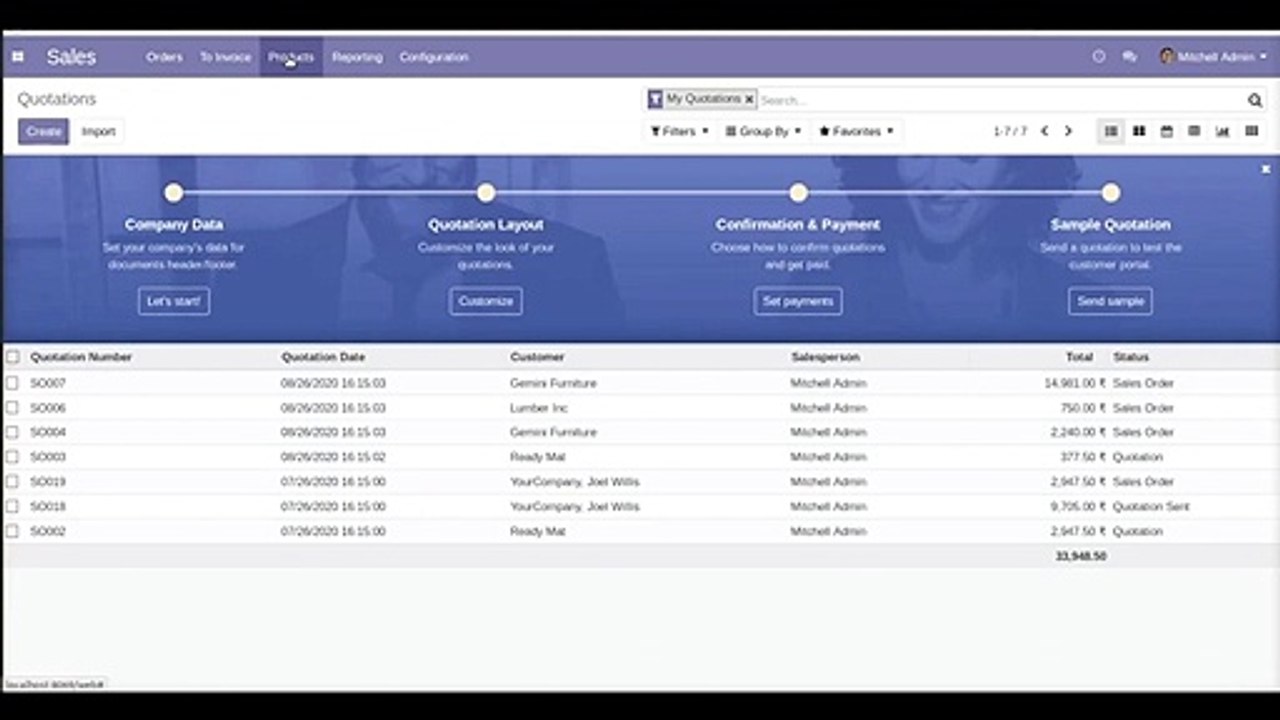Screen dimensions: 1280x720
Task: Click the Send sample button
Action: (1110, 301)
